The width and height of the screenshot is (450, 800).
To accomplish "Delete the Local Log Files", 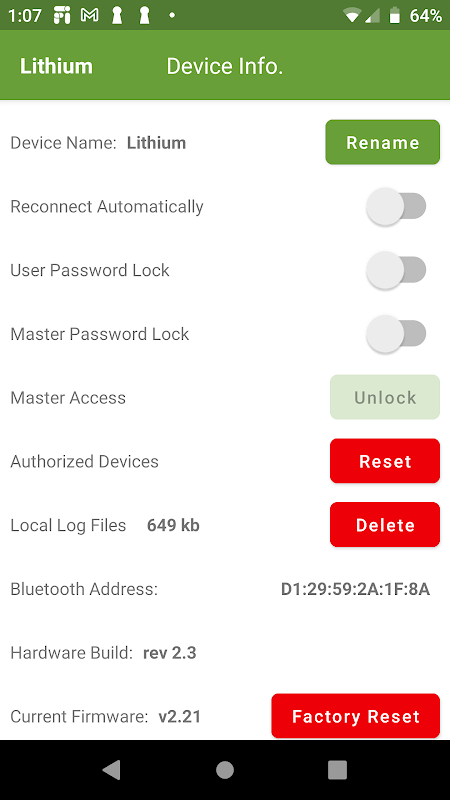I will pos(385,525).
